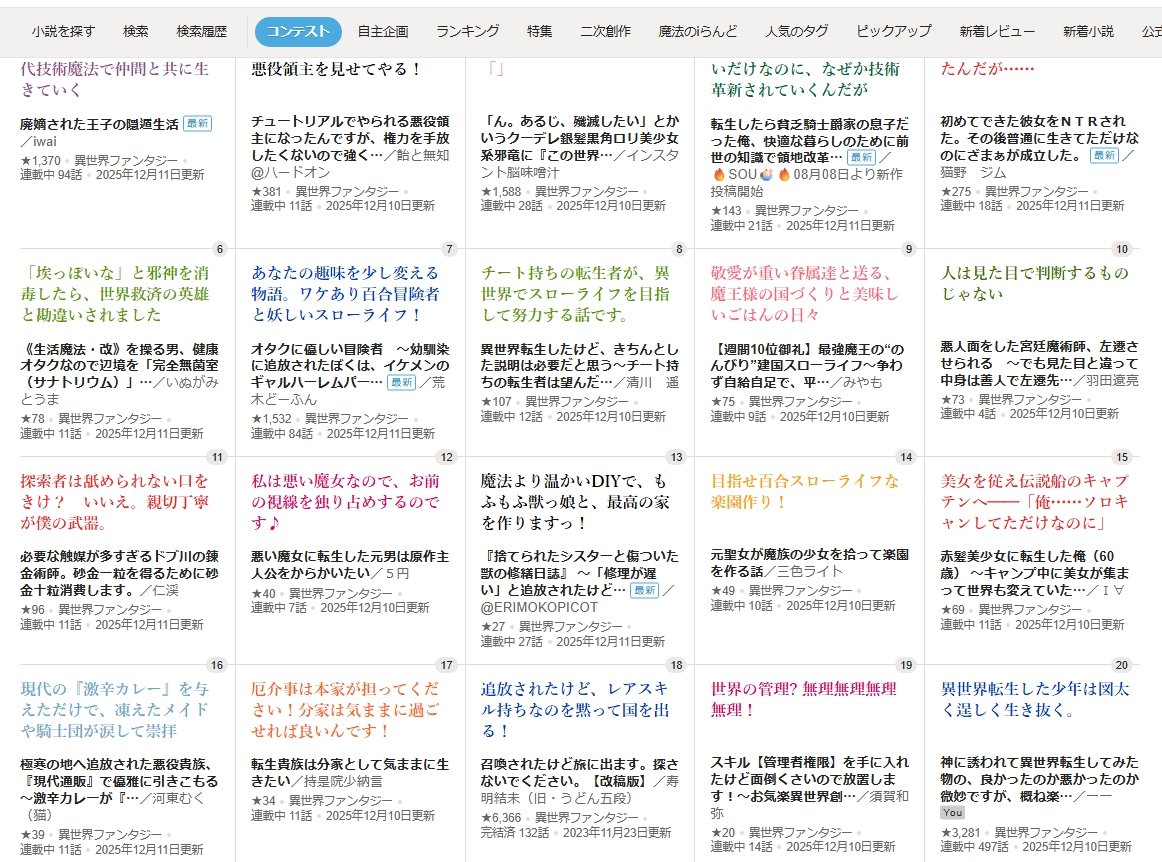
Task: Click the 最新 badge beside 廃嫡された王子の隠遁生活
Action: (197, 124)
